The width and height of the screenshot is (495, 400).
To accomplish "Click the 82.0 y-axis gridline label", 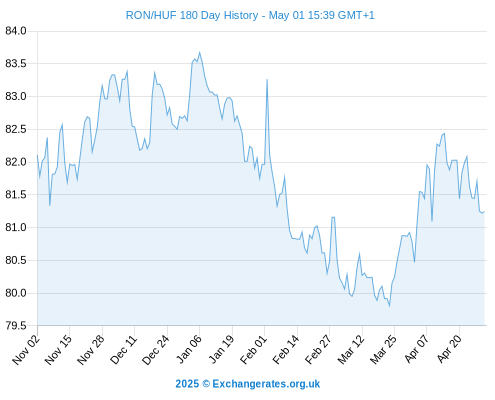I will (x=16, y=162).
